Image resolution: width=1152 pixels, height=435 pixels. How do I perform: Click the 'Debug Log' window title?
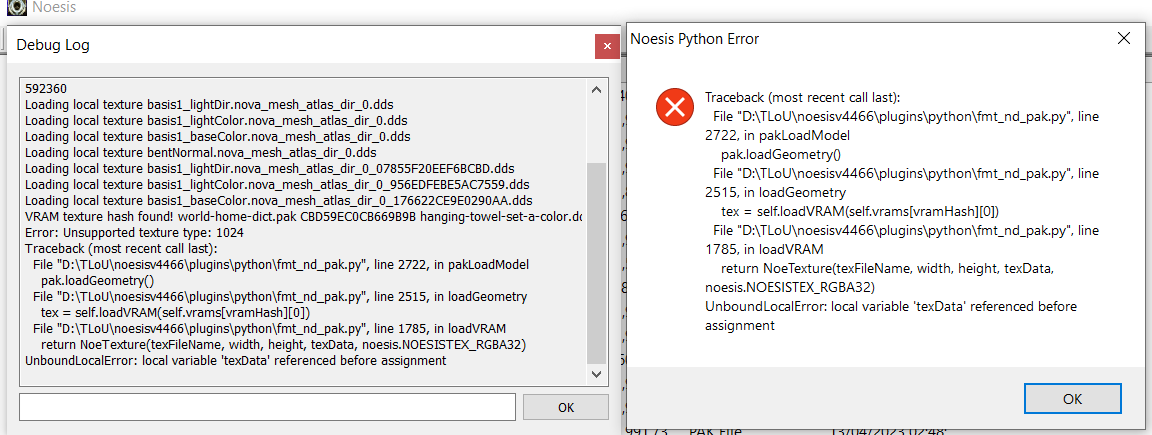coord(53,46)
